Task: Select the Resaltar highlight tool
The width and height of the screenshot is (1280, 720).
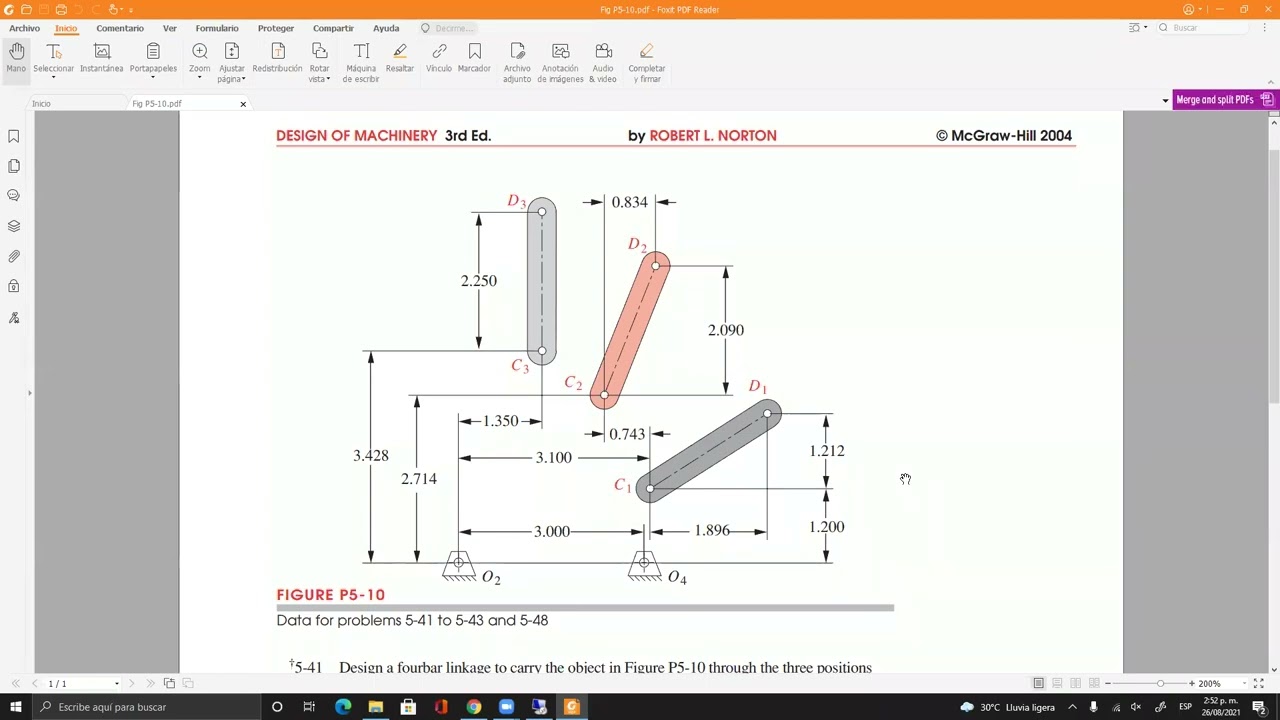Action: click(x=400, y=58)
